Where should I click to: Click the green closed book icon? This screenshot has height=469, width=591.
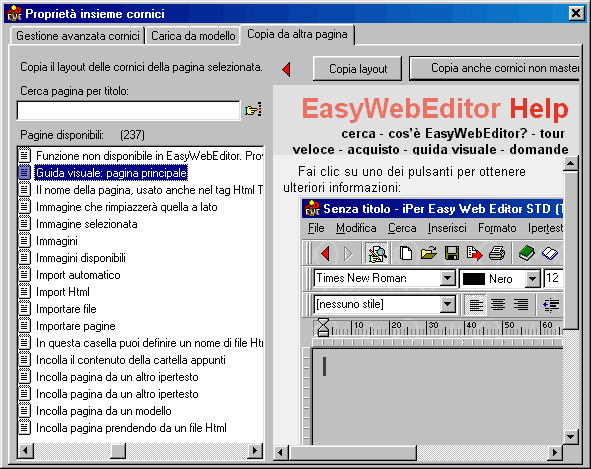point(527,253)
